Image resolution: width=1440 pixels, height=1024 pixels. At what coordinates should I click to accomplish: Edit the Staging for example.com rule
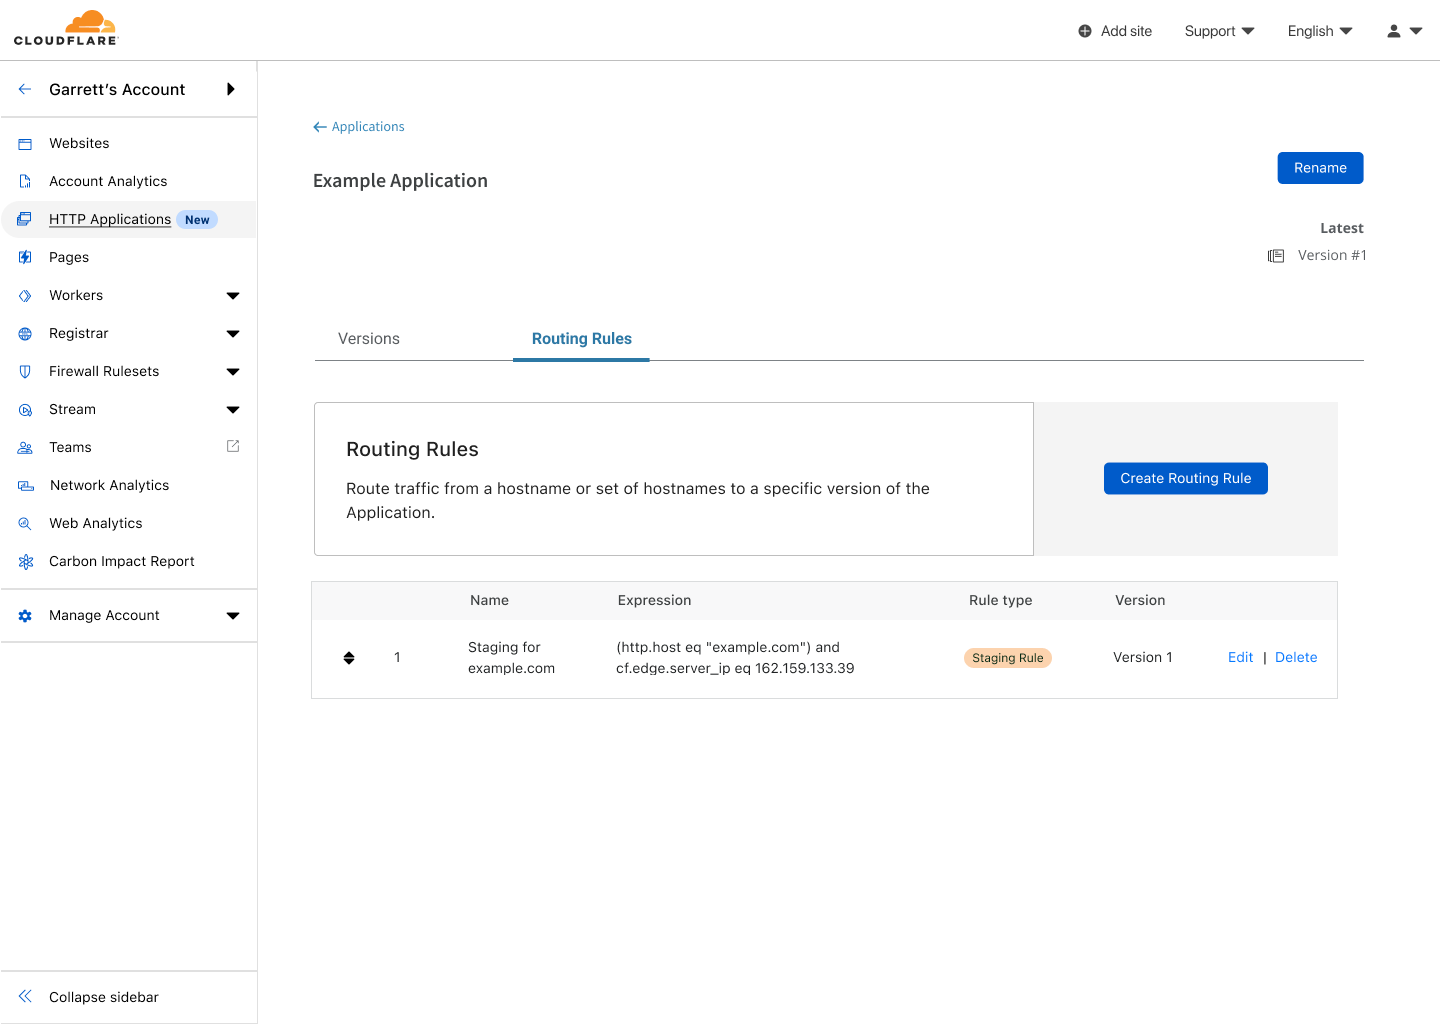pyautogui.click(x=1240, y=657)
